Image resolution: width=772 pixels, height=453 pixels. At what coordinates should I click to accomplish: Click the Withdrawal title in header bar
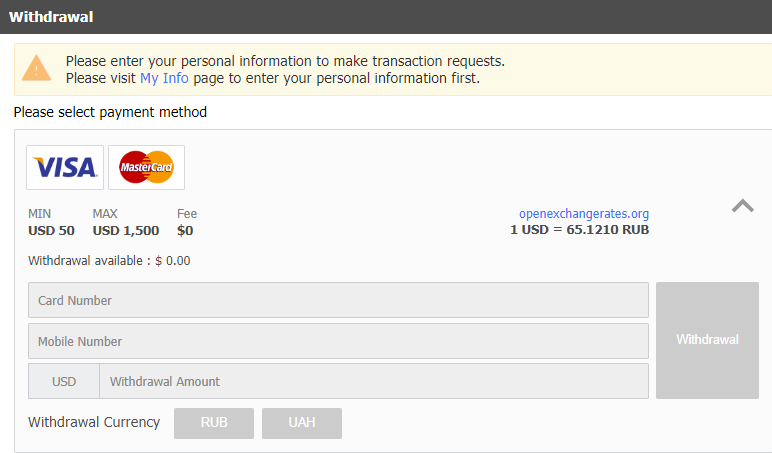(51, 17)
